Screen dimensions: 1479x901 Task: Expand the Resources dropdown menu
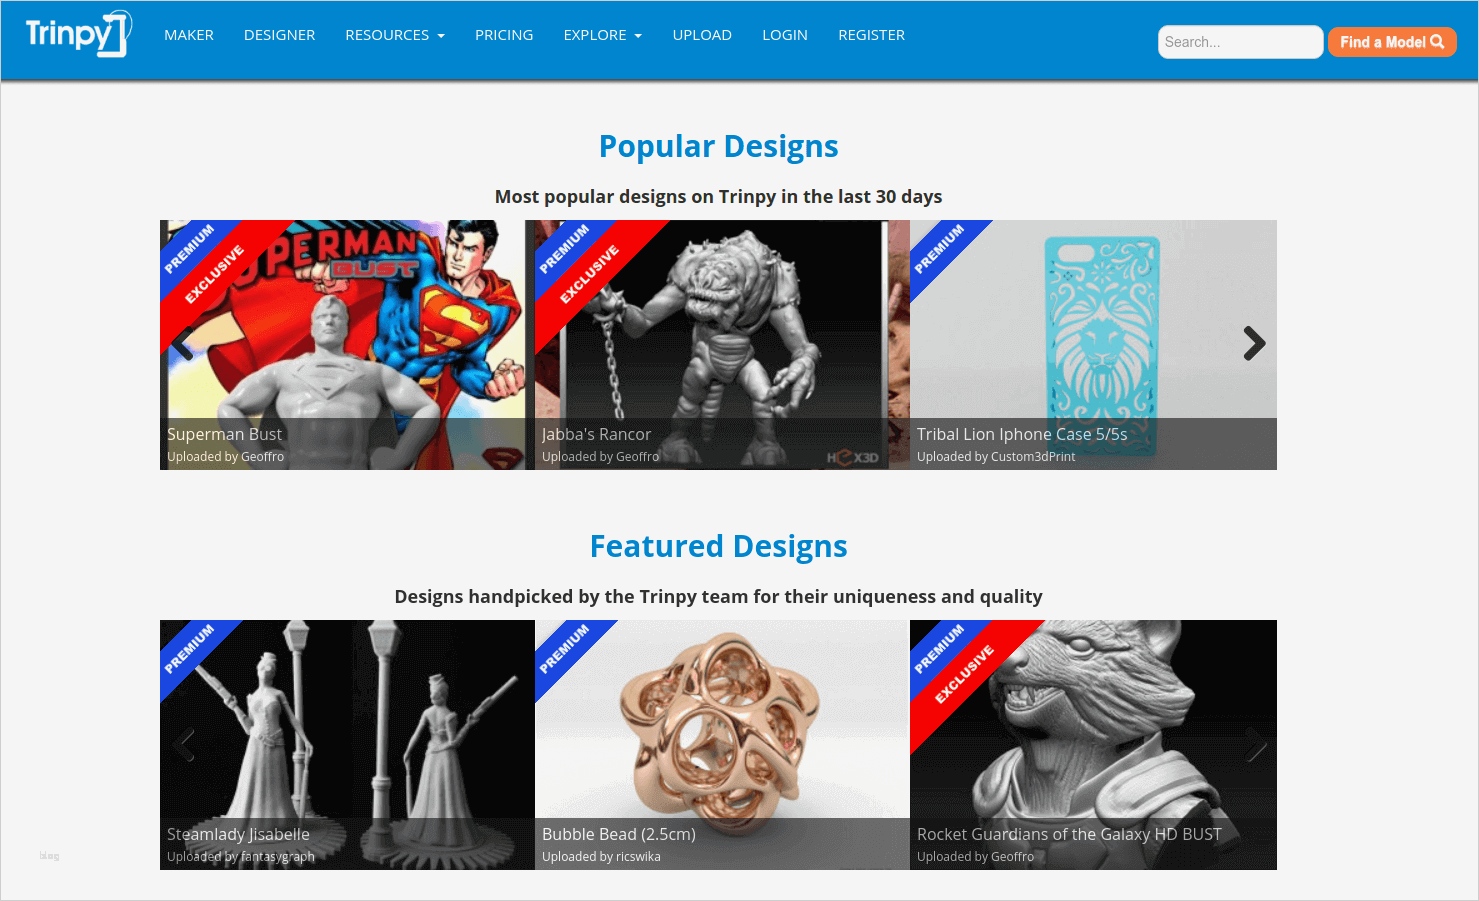click(395, 35)
